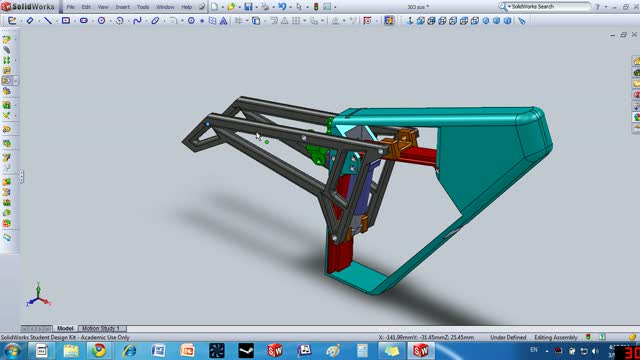The width and height of the screenshot is (640, 360).
Task: Expand the Rectangle tool dropdown arrow
Action: [74, 21]
